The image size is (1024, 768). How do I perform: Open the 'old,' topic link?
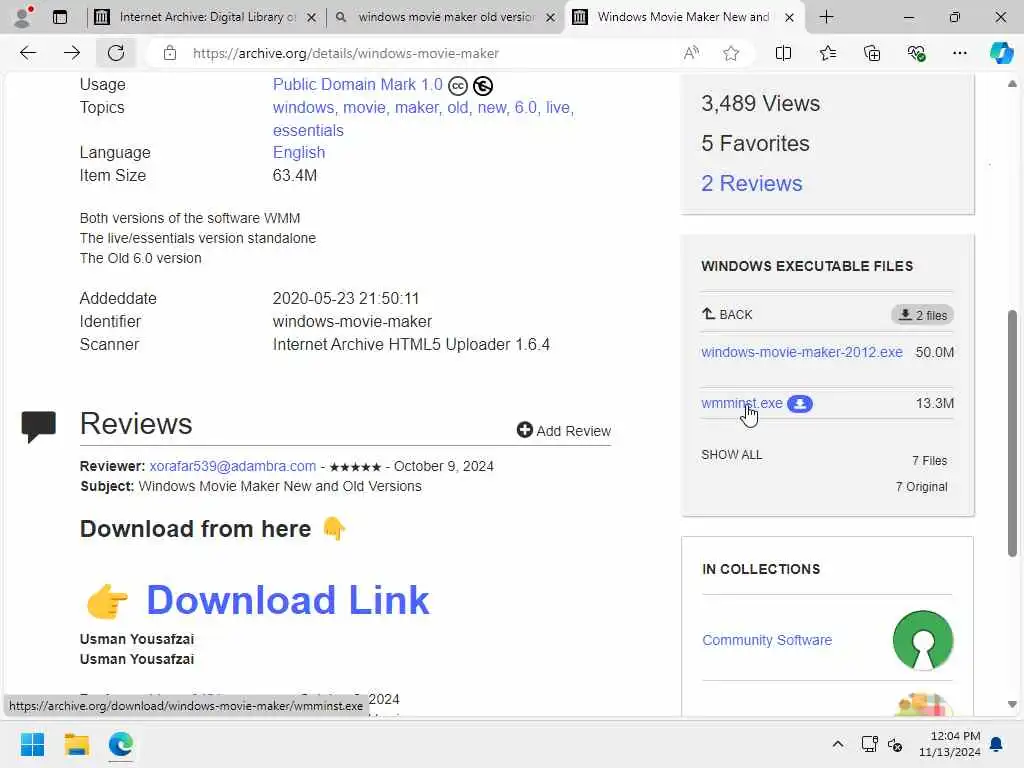coord(458,108)
